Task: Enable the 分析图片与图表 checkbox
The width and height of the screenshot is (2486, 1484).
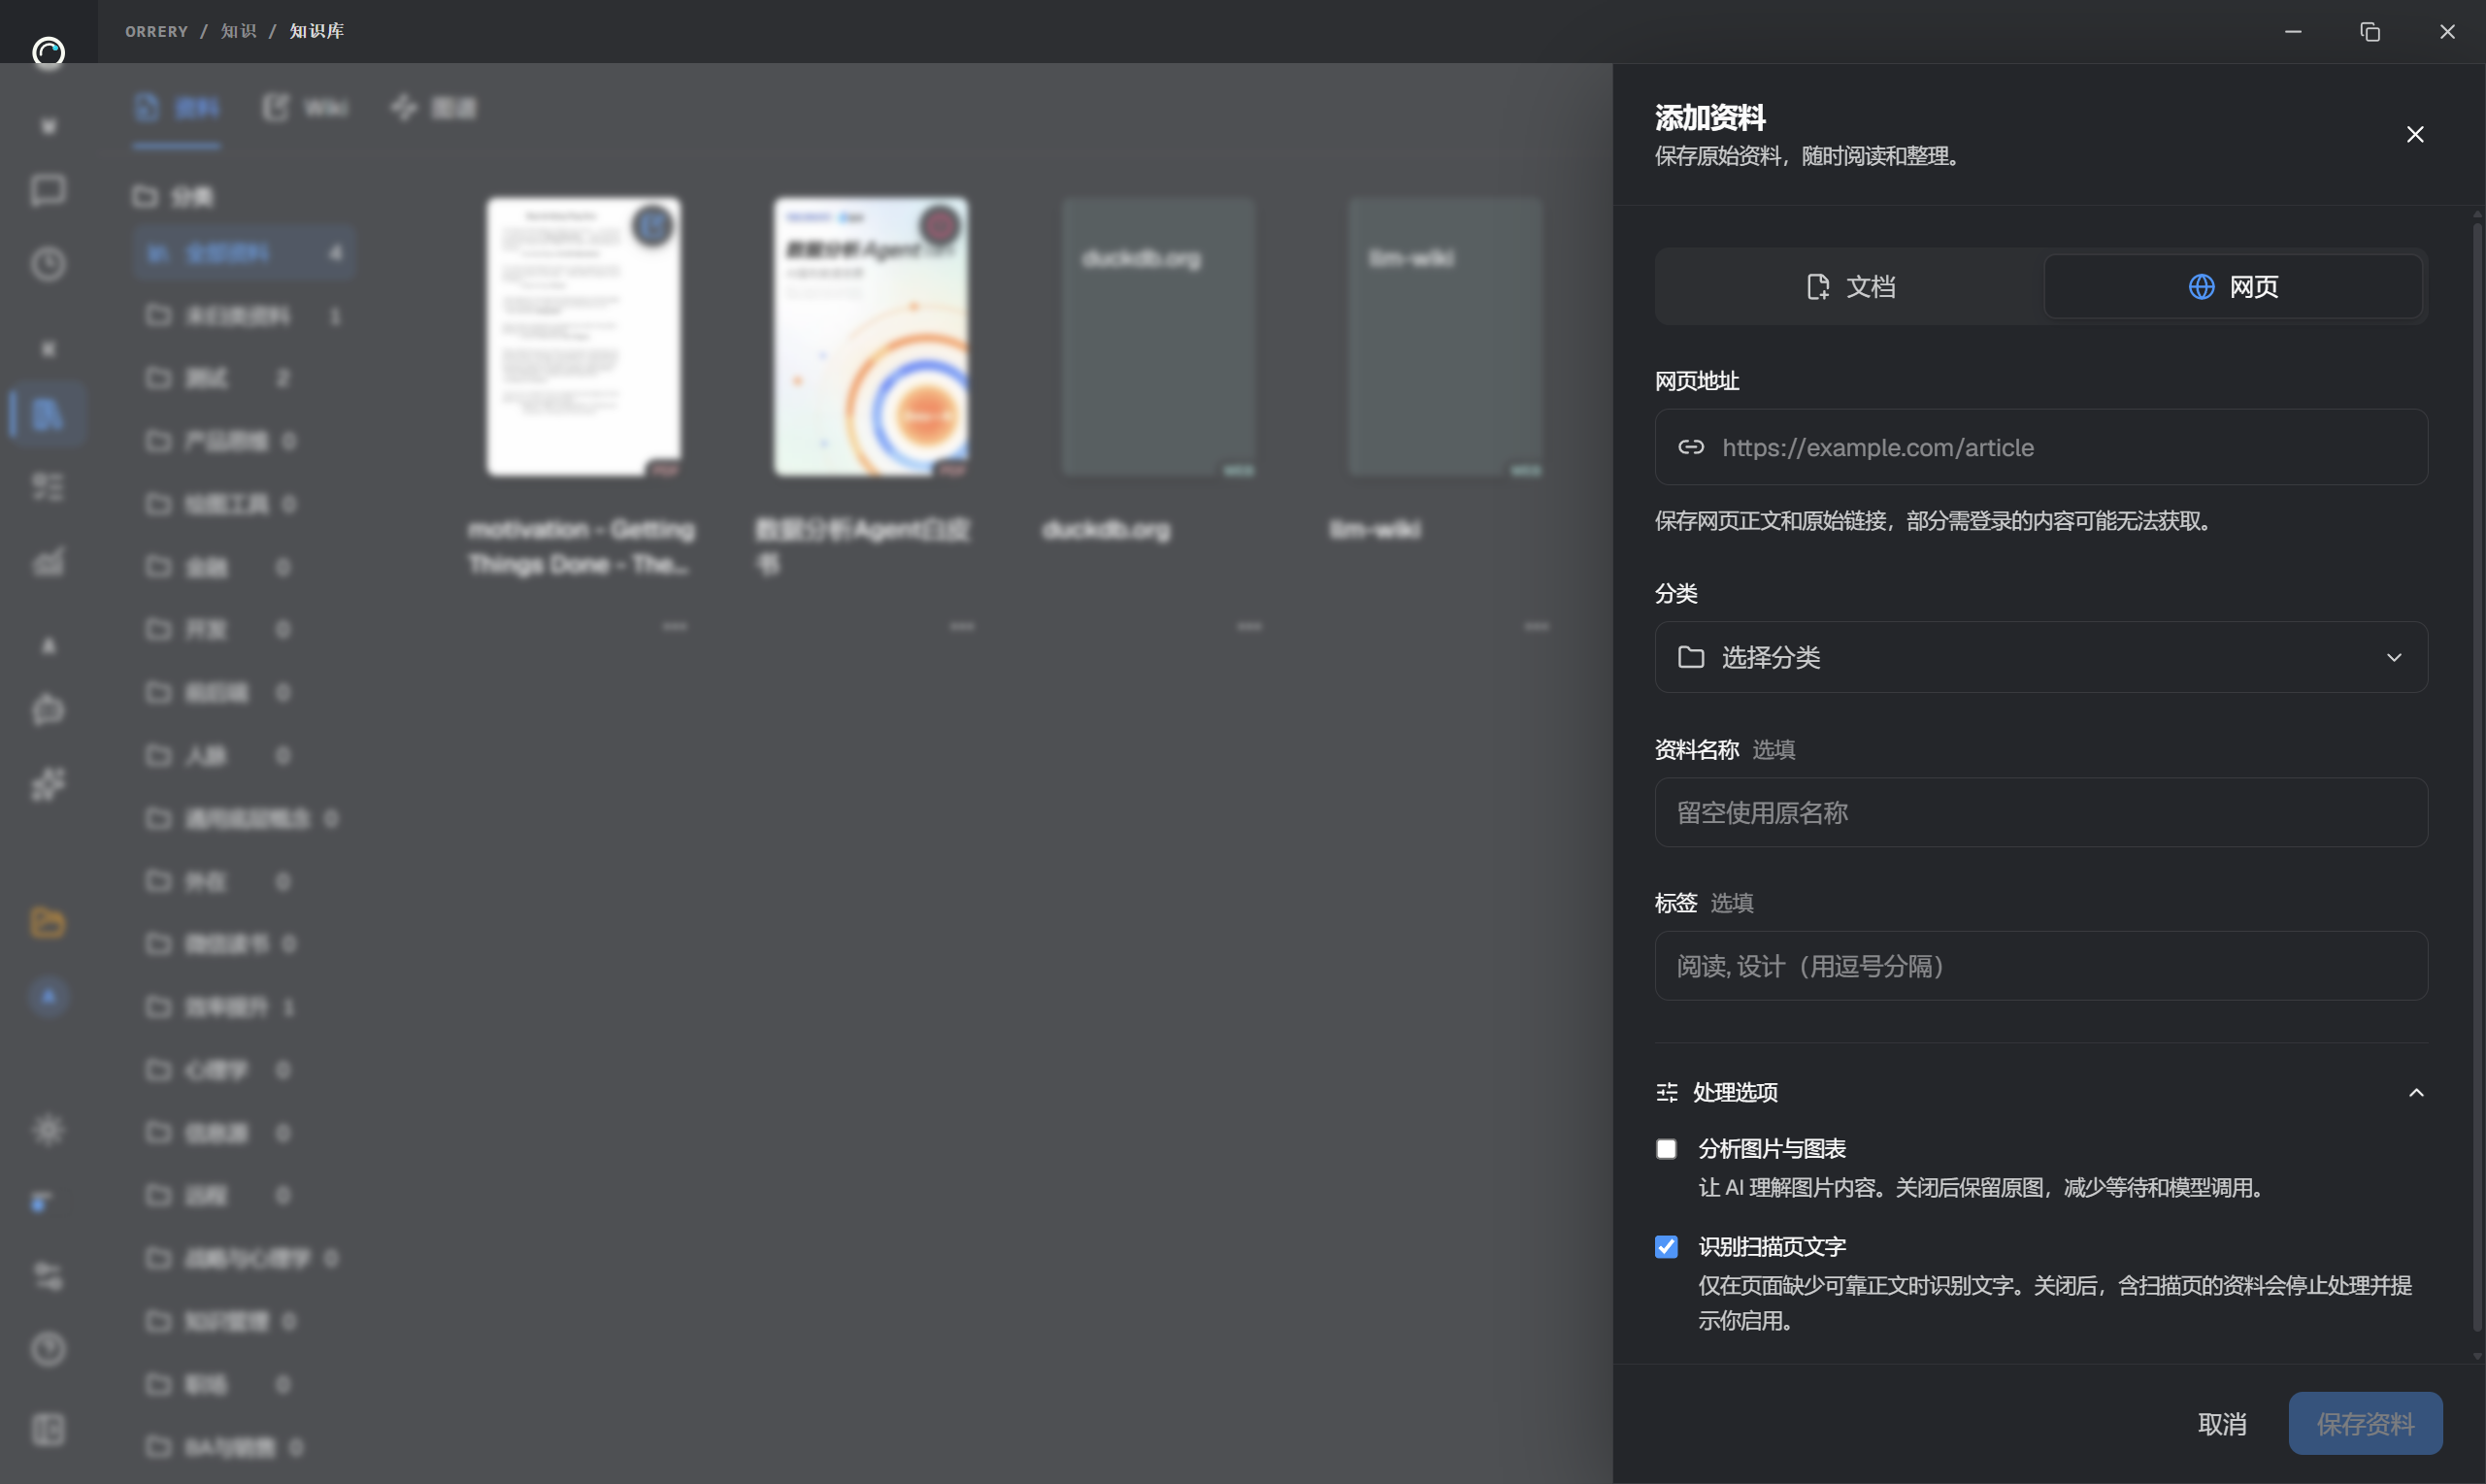Action: tap(1666, 1149)
